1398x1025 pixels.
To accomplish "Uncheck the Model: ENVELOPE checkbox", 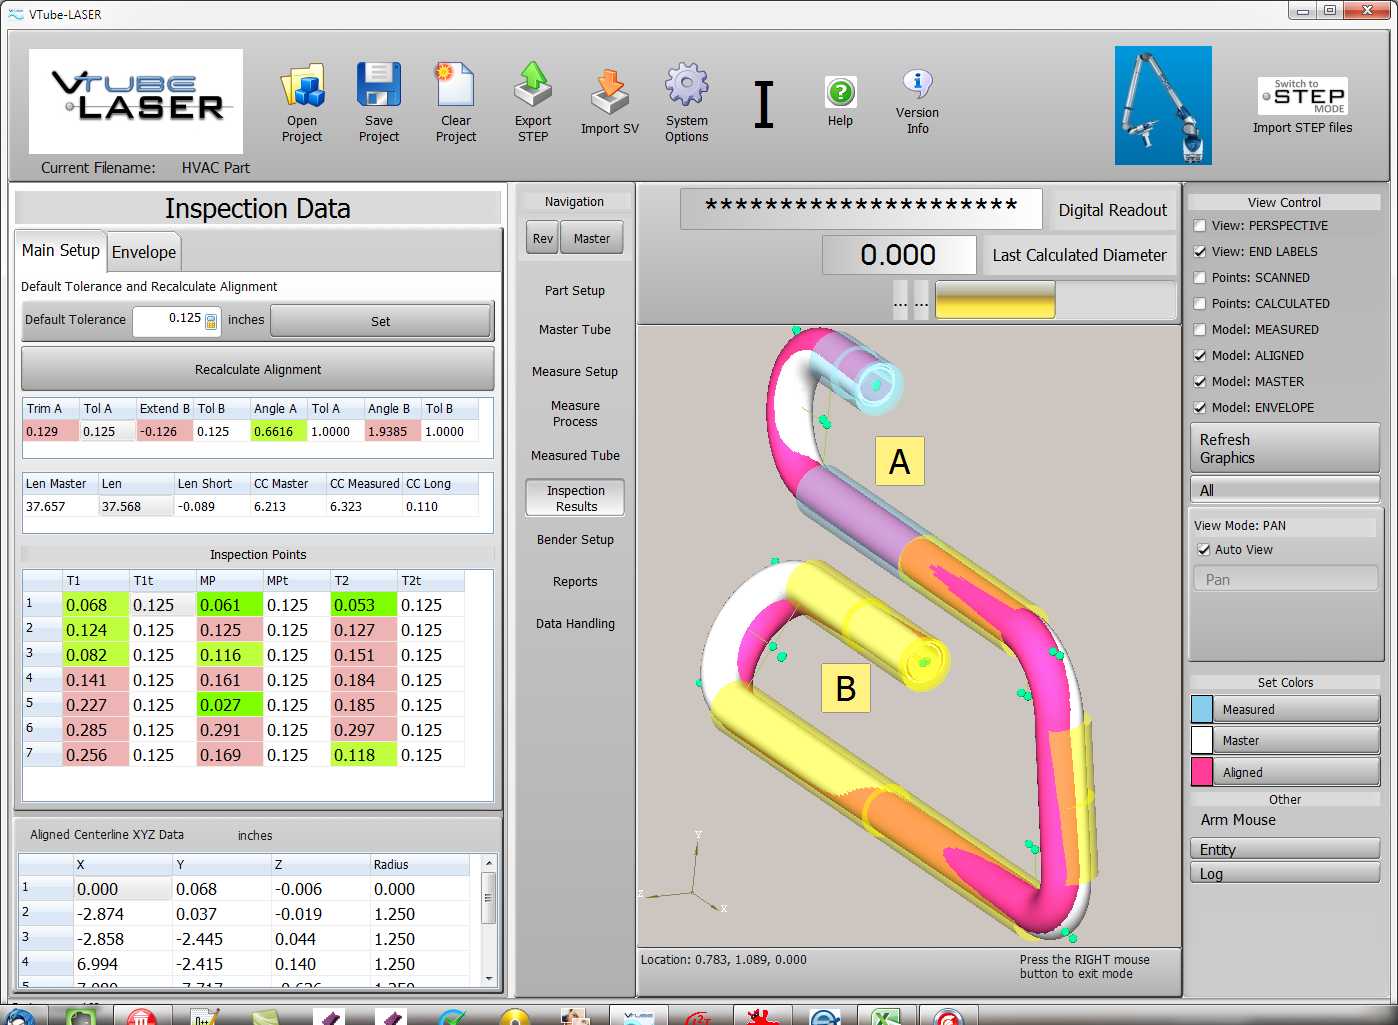I will [1200, 408].
